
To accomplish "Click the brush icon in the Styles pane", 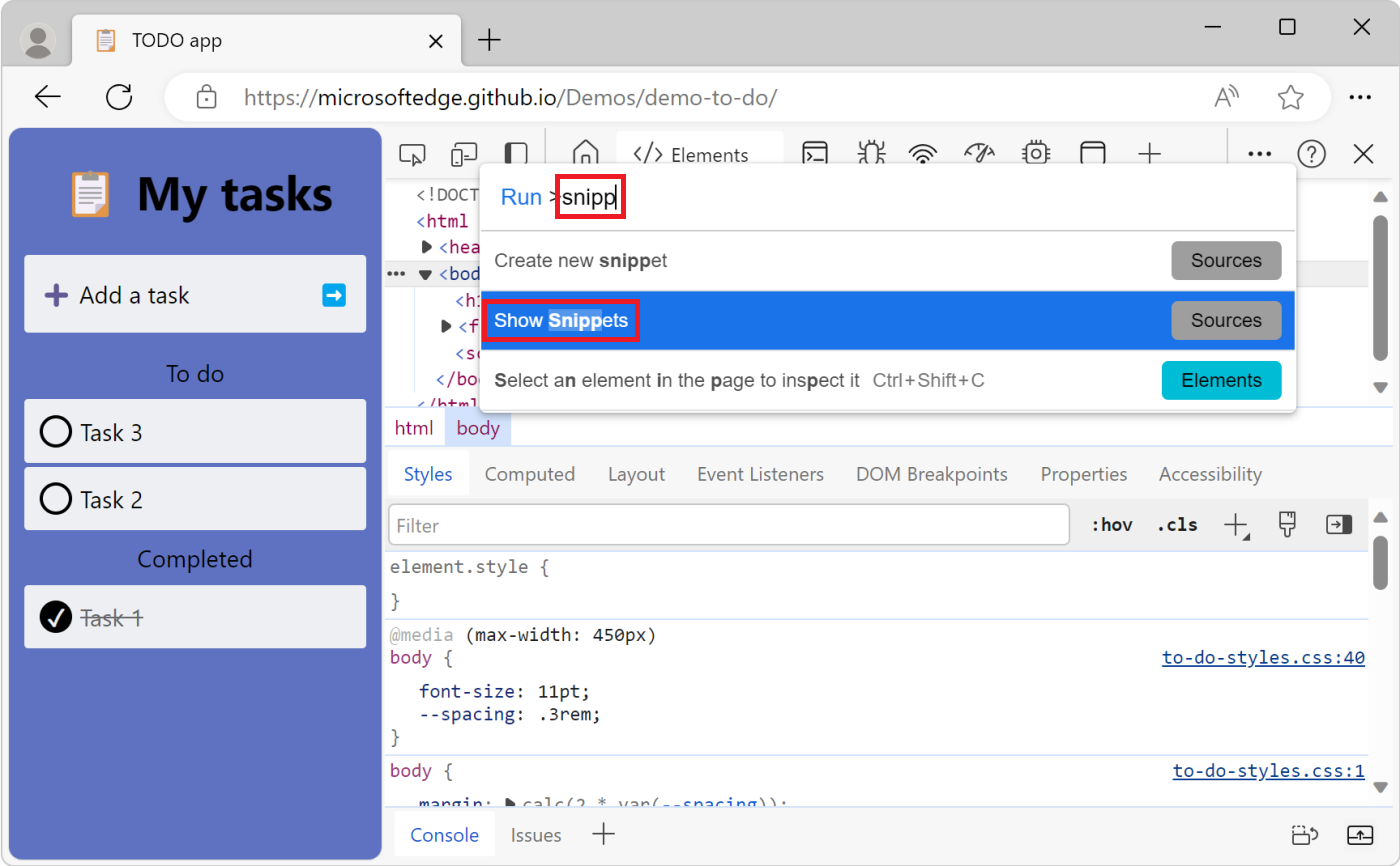I will coord(1287,523).
